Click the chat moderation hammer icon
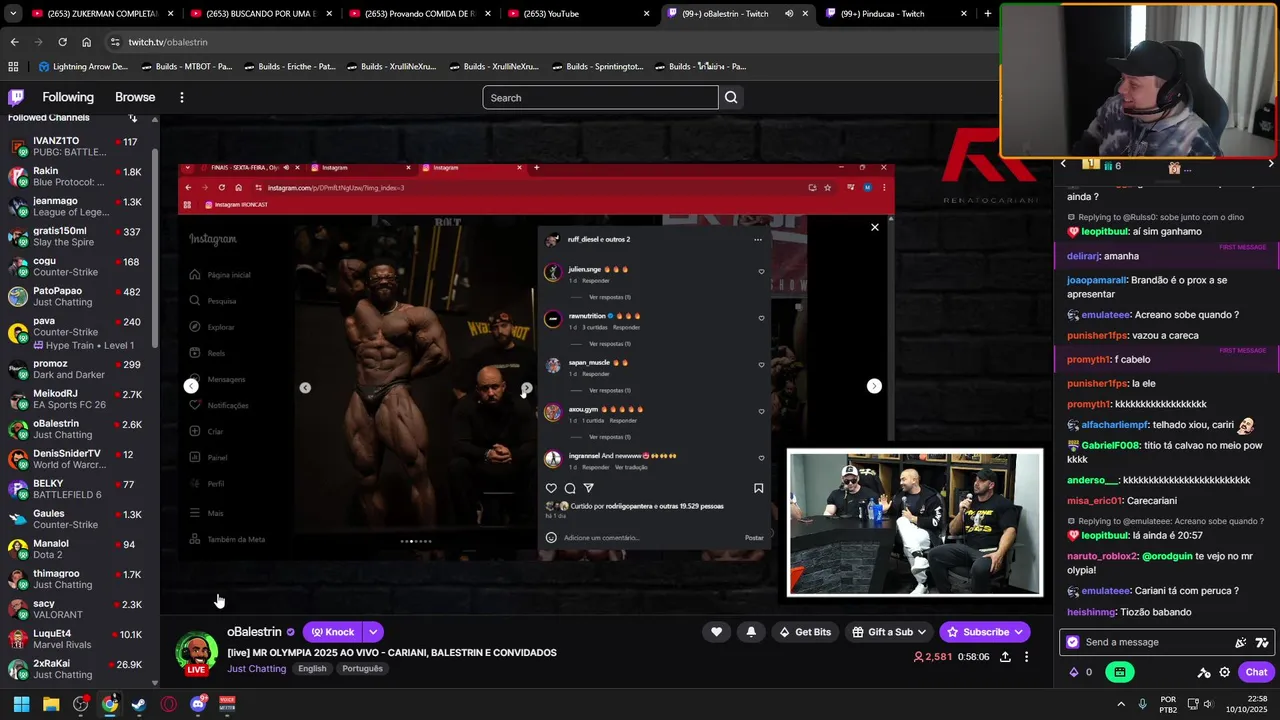 pos(1204,672)
